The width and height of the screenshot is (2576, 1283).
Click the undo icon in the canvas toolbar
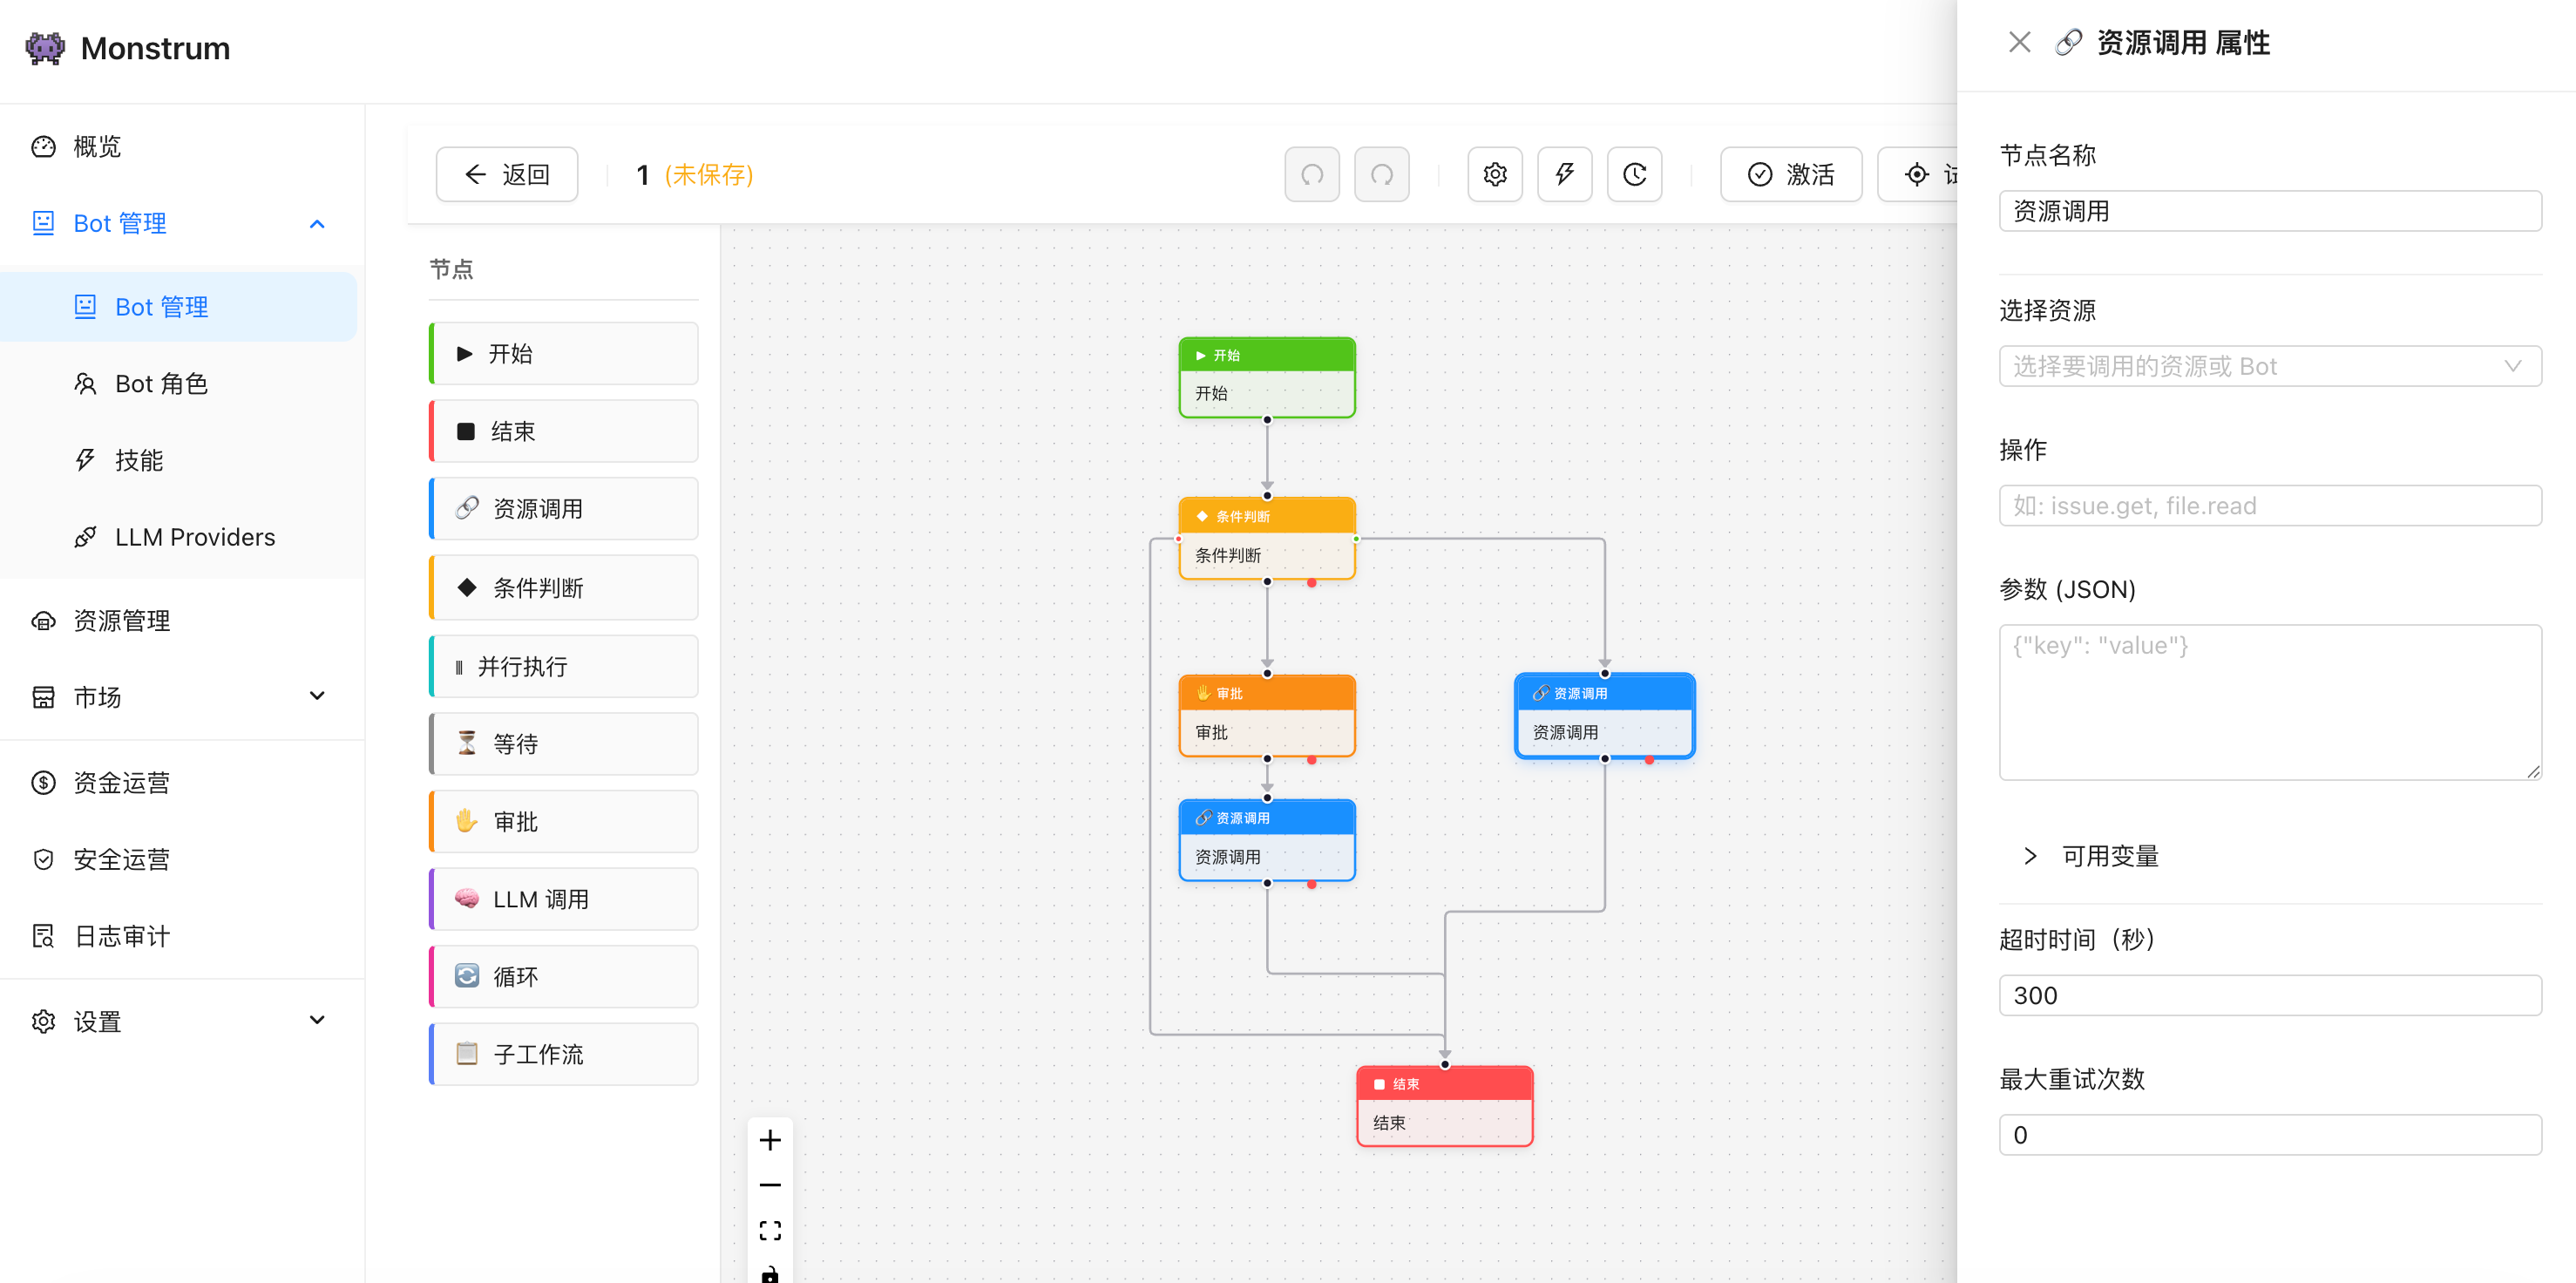pyautogui.click(x=1311, y=174)
